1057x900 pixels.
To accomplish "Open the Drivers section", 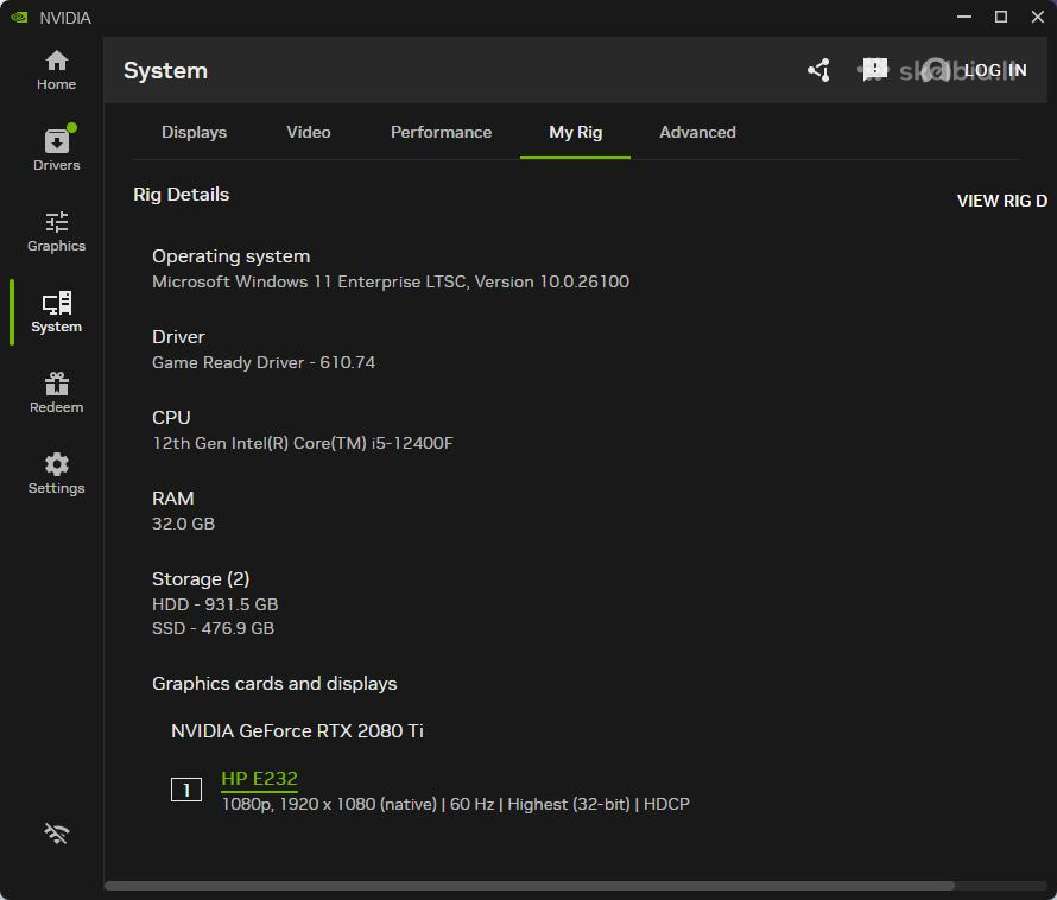I will 57,149.
